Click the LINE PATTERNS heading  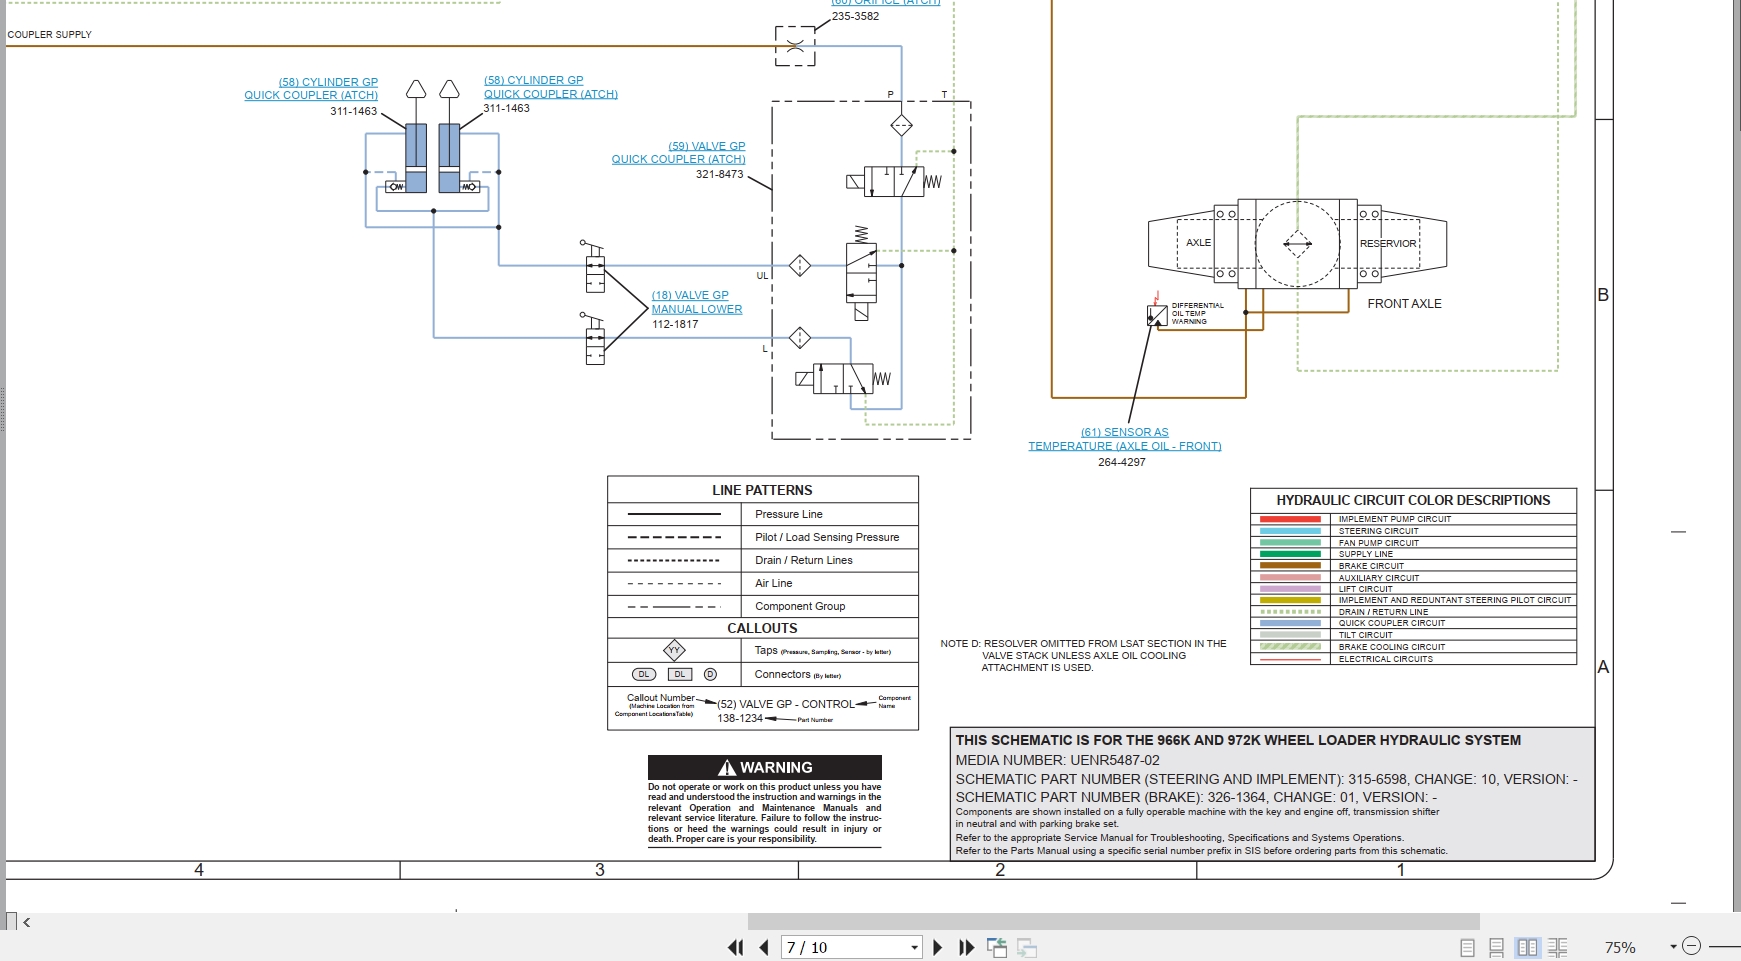coord(762,490)
